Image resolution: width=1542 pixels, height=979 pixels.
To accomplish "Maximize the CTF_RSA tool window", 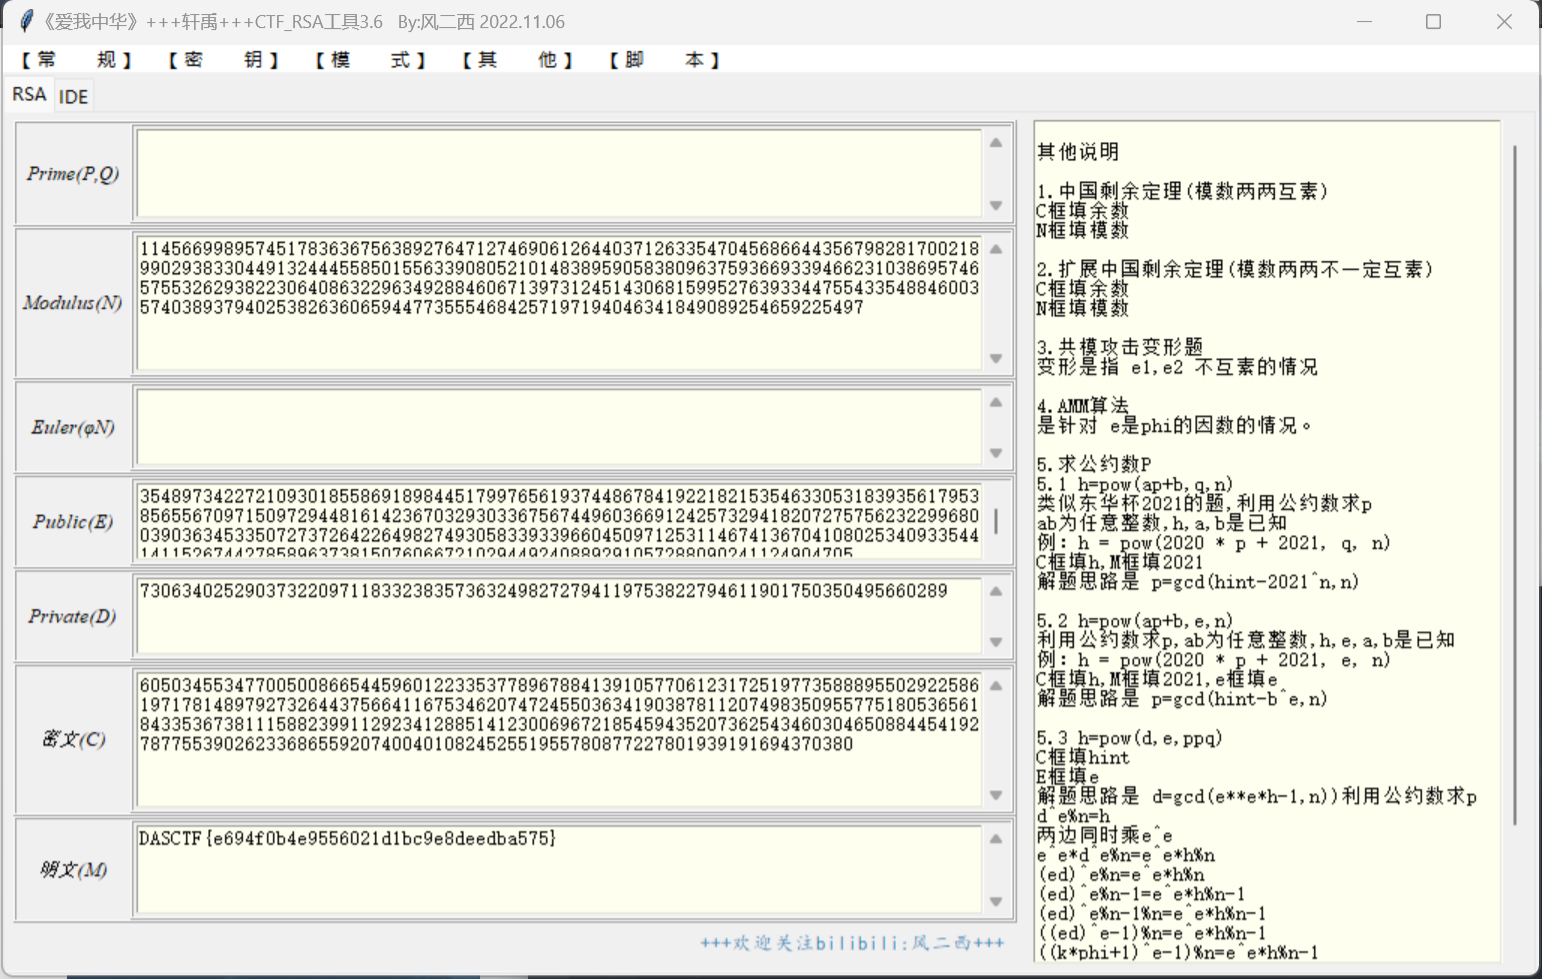I will [x=1433, y=21].
